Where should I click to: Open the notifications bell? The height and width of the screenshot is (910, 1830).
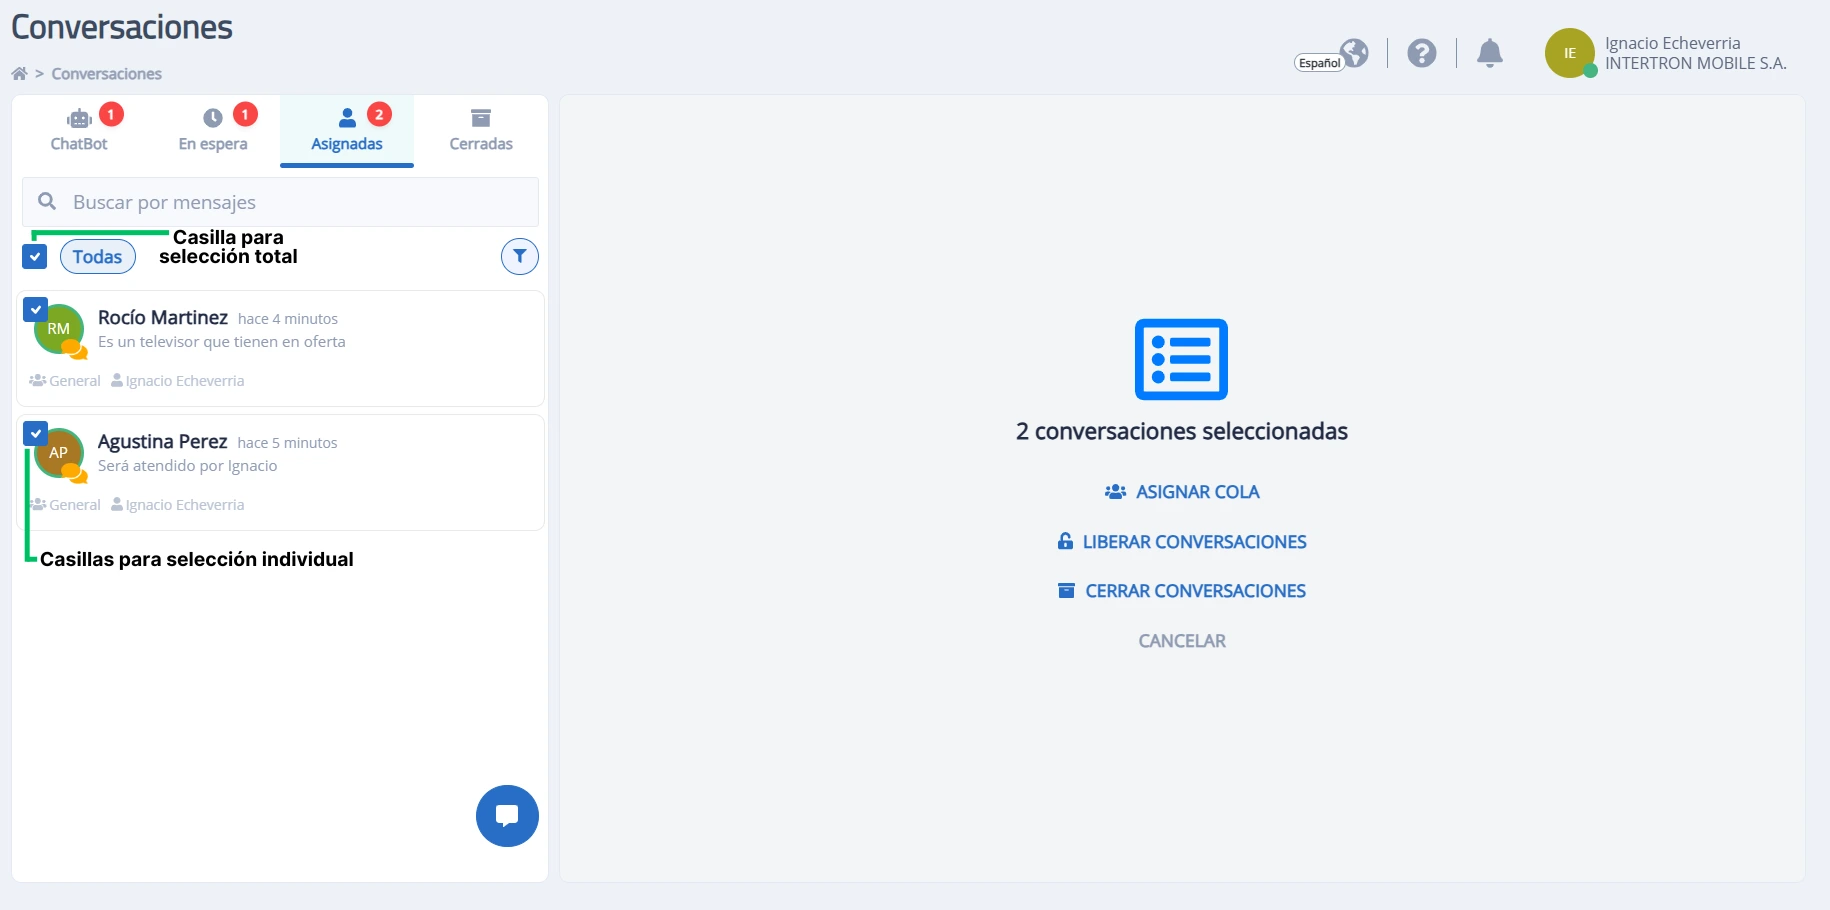click(1490, 53)
